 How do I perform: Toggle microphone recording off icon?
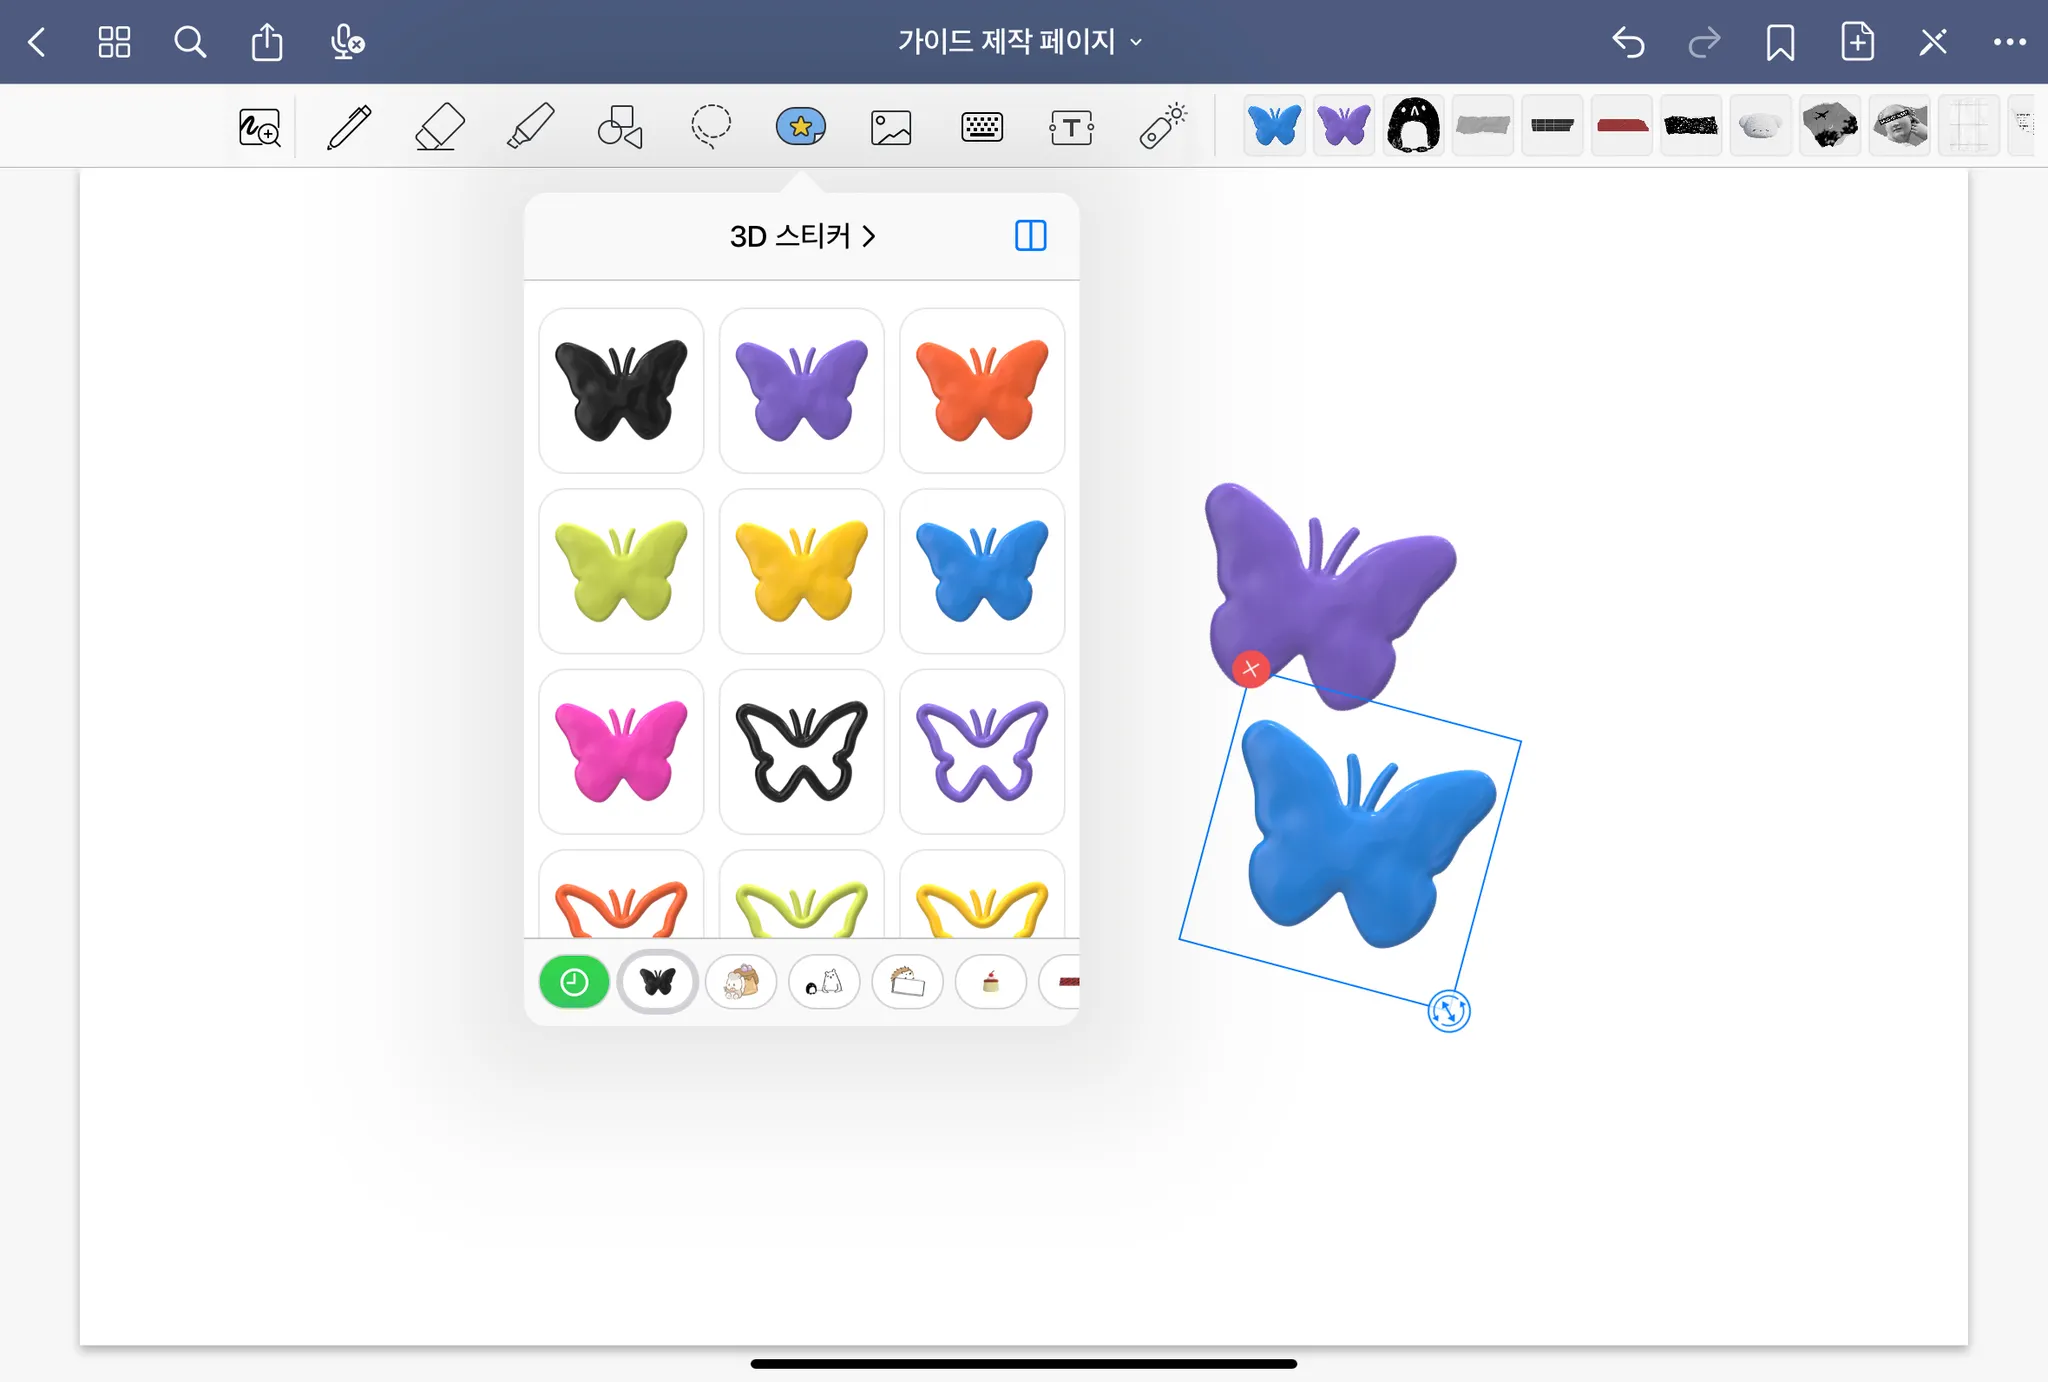(x=346, y=42)
